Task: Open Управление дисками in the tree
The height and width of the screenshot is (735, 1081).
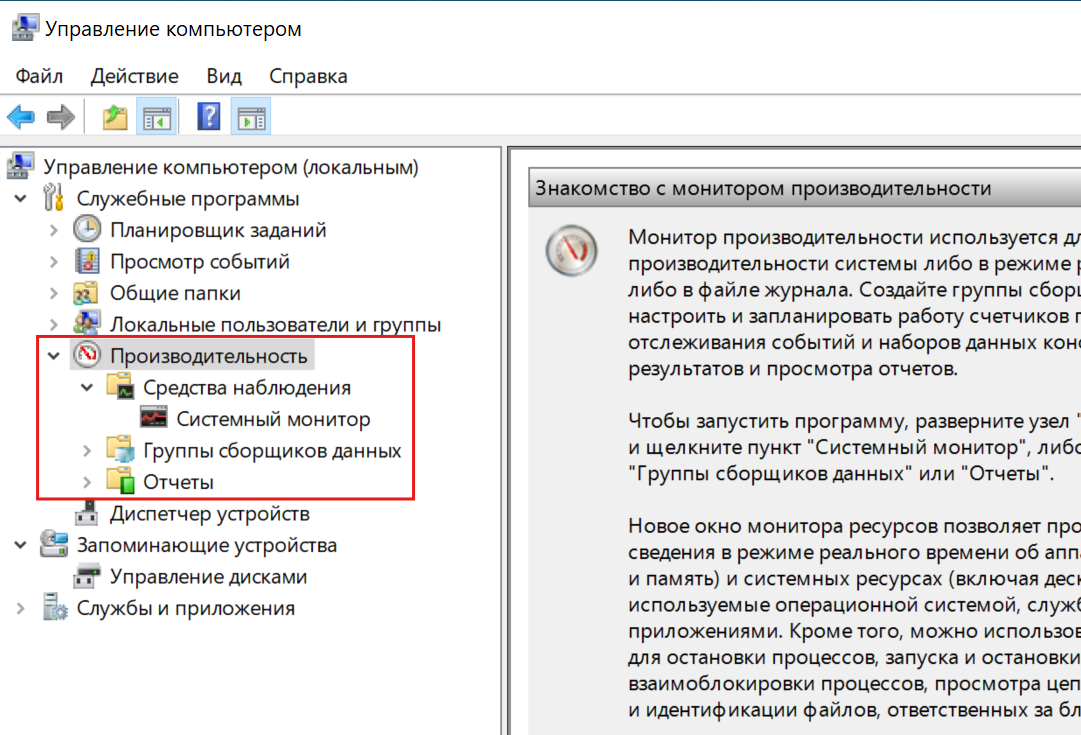Action: coord(208,577)
